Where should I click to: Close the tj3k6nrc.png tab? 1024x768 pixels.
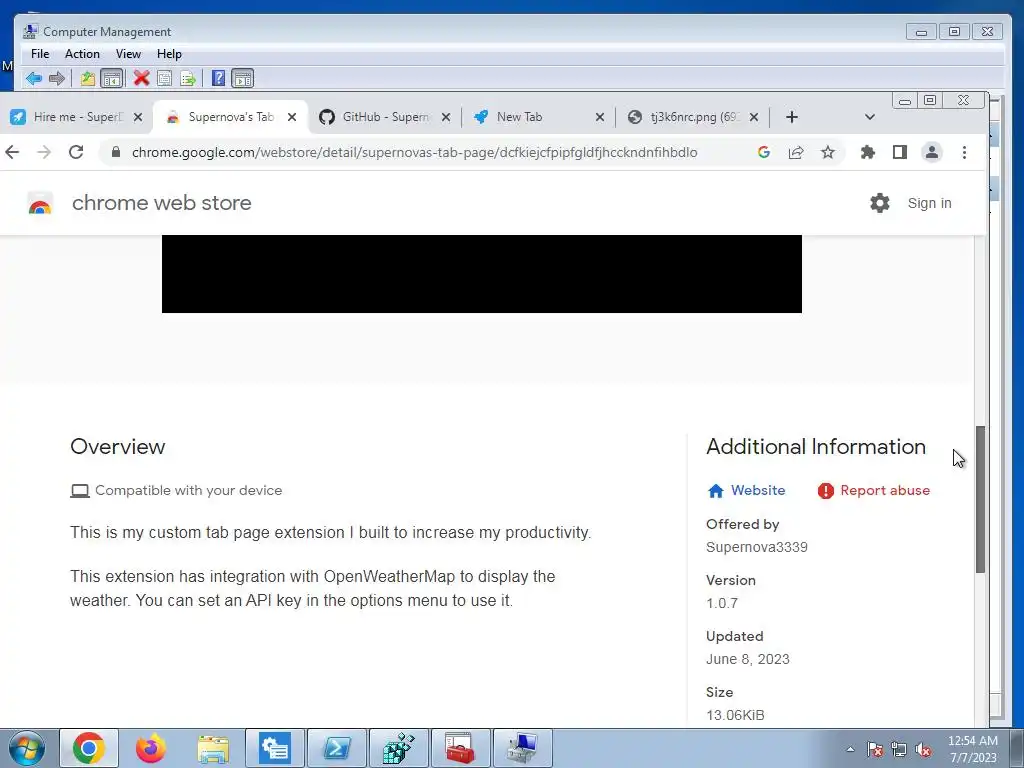click(x=754, y=117)
